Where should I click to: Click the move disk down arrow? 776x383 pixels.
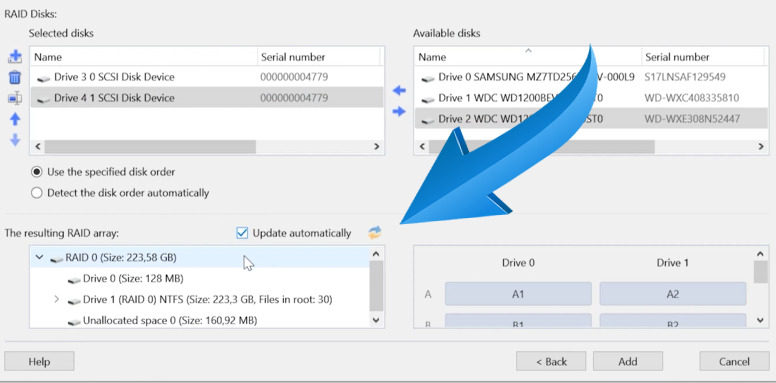(15, 140)
